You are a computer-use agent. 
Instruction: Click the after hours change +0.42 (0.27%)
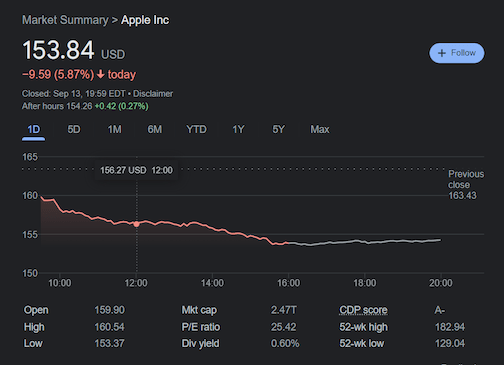click(x=121, y=106)
